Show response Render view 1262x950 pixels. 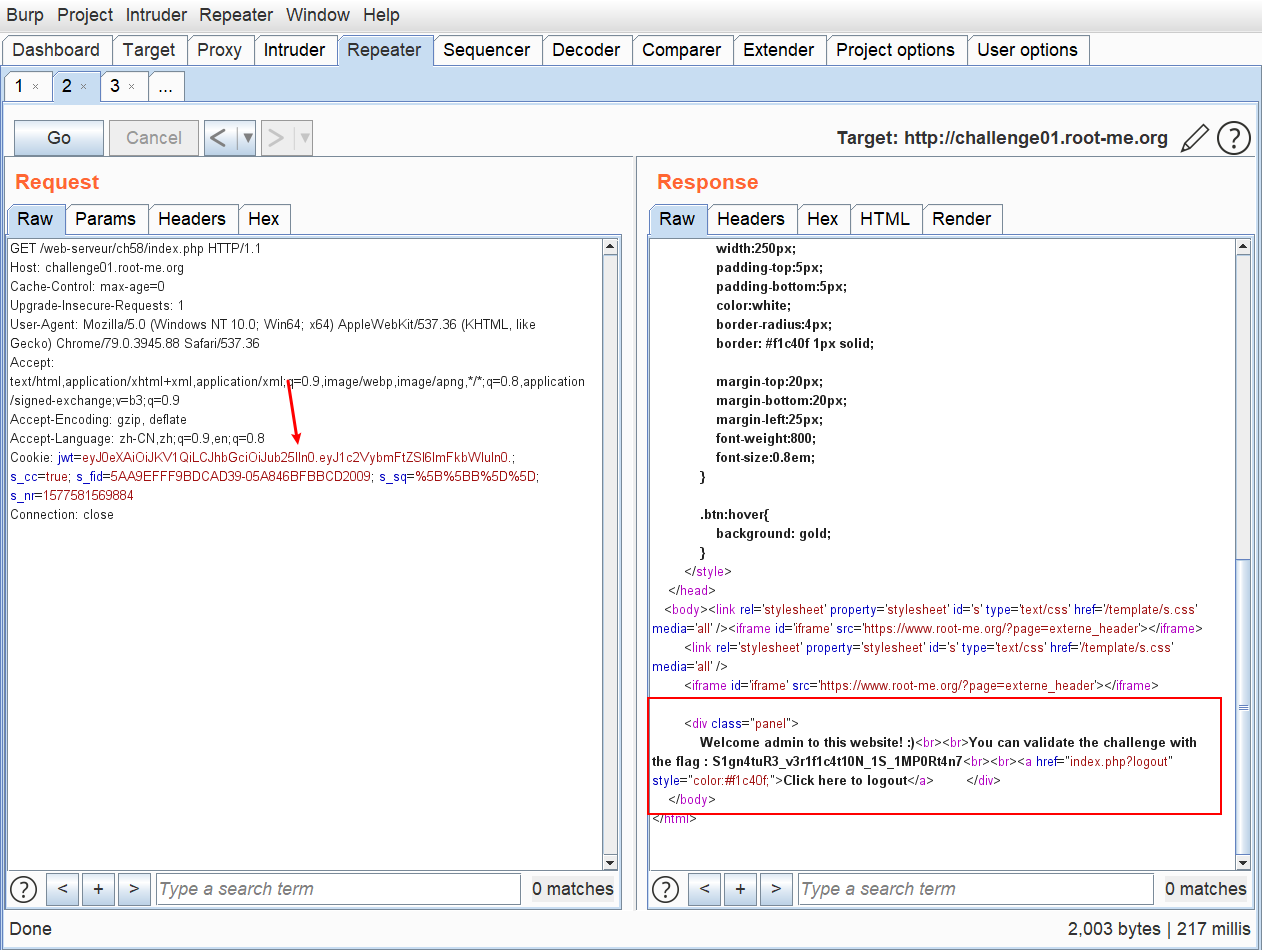coord(962,219)
